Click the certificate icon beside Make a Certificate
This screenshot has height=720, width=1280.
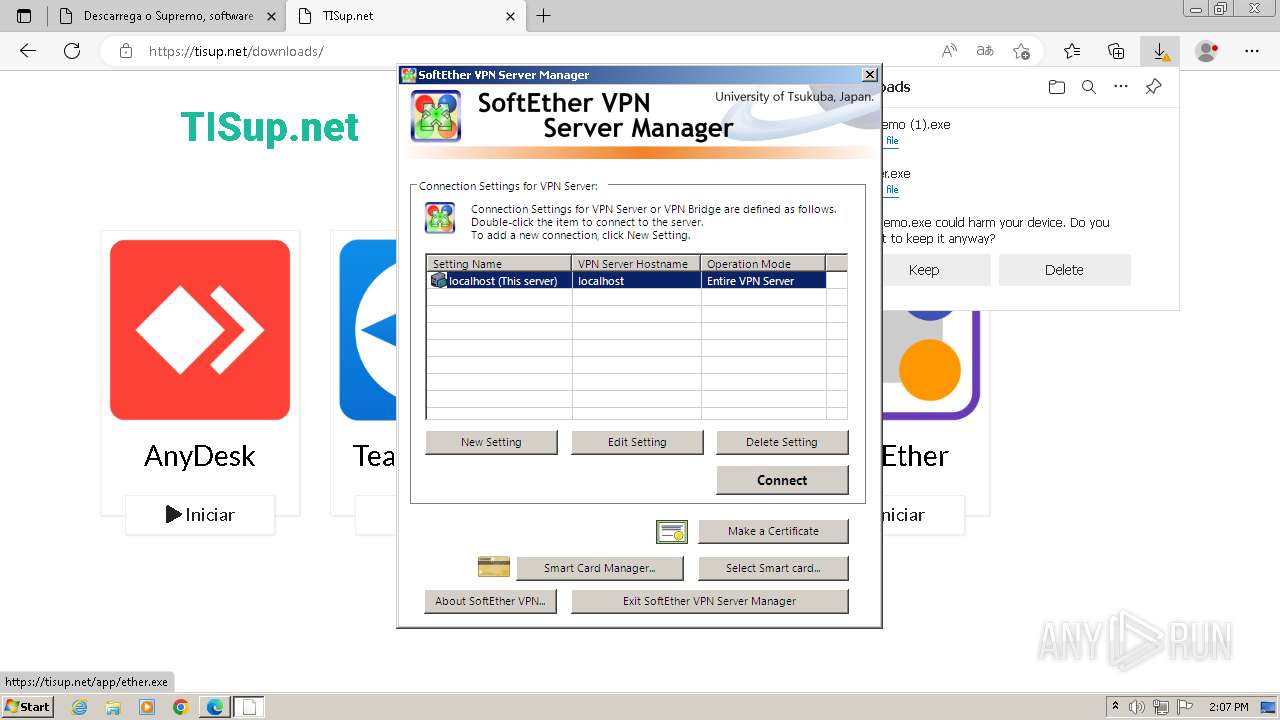672,532
